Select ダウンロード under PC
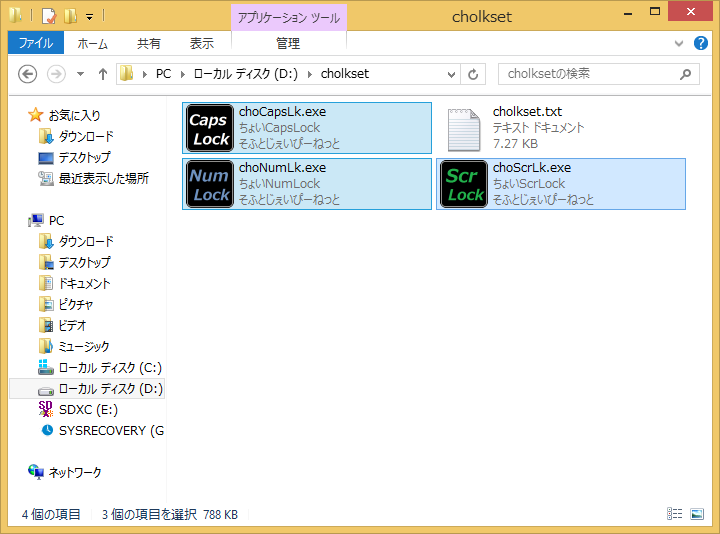The width and height of the screenshot is (720, 534). click(x=86, y=242)
